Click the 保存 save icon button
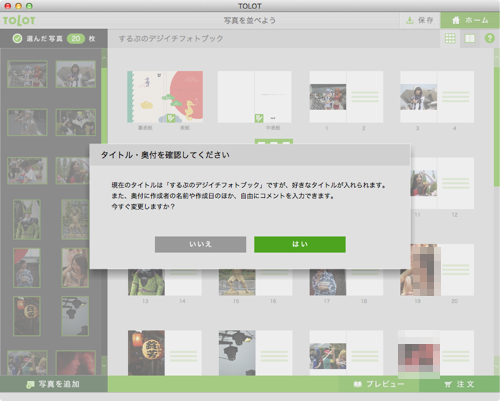The height and width of the screenshot is (401, 500). [420, 20]
